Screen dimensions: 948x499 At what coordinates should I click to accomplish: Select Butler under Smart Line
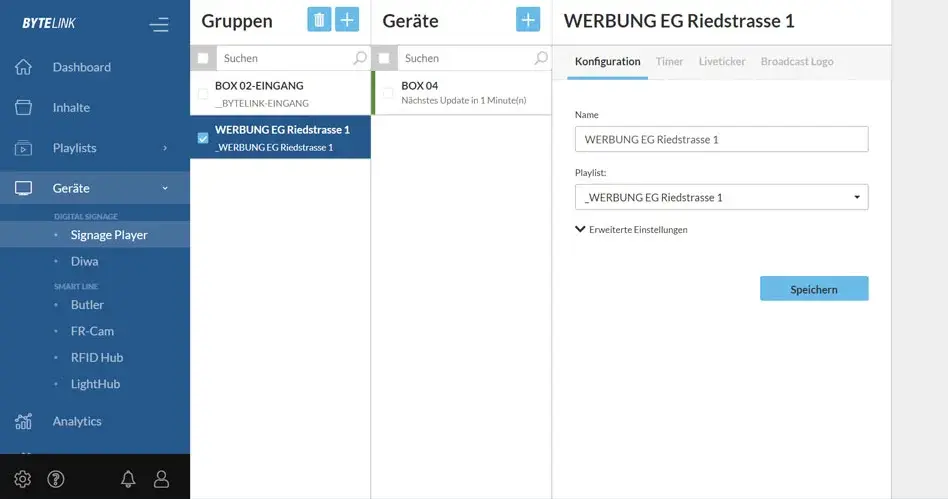point(87,305)
